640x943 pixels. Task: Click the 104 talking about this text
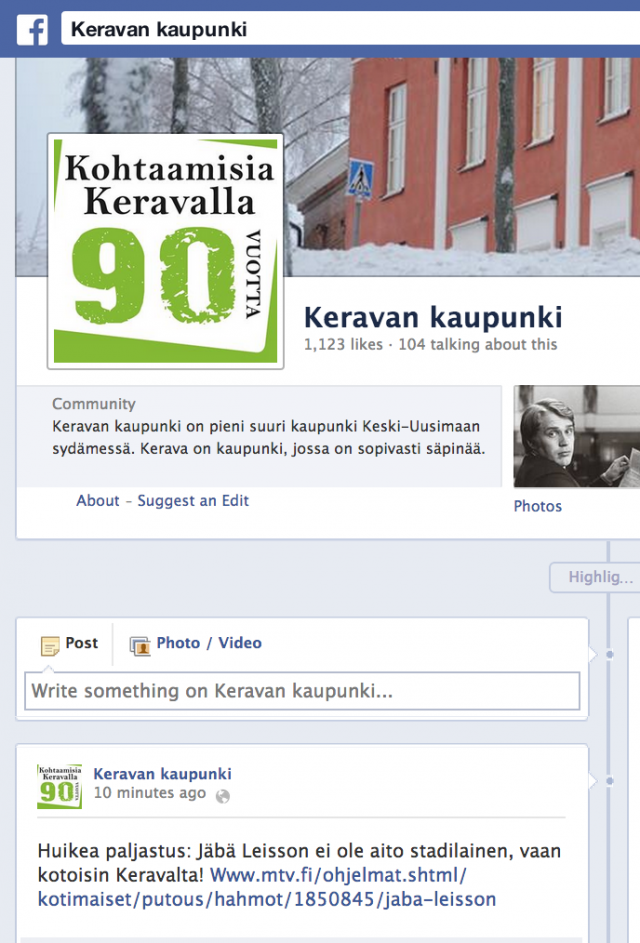click(x=478, y=345)
